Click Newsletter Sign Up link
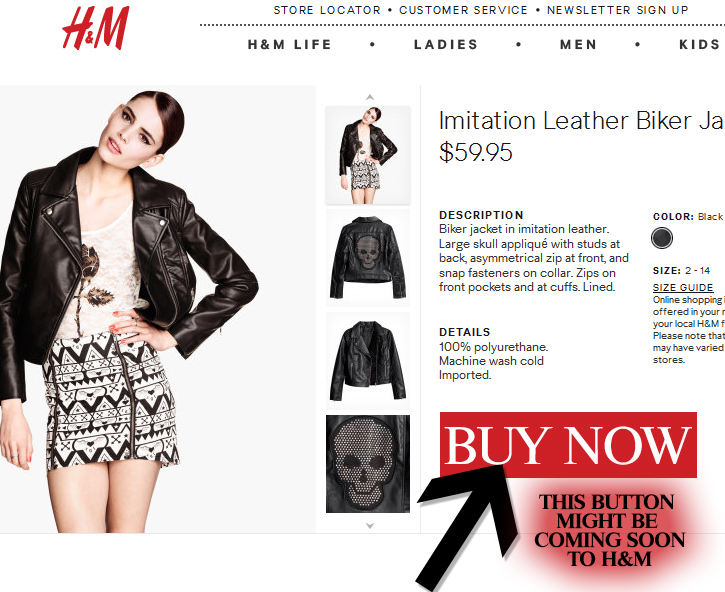The height and width of the screenshot is (592, 725). pyautogui.click(x=618, y=10)
